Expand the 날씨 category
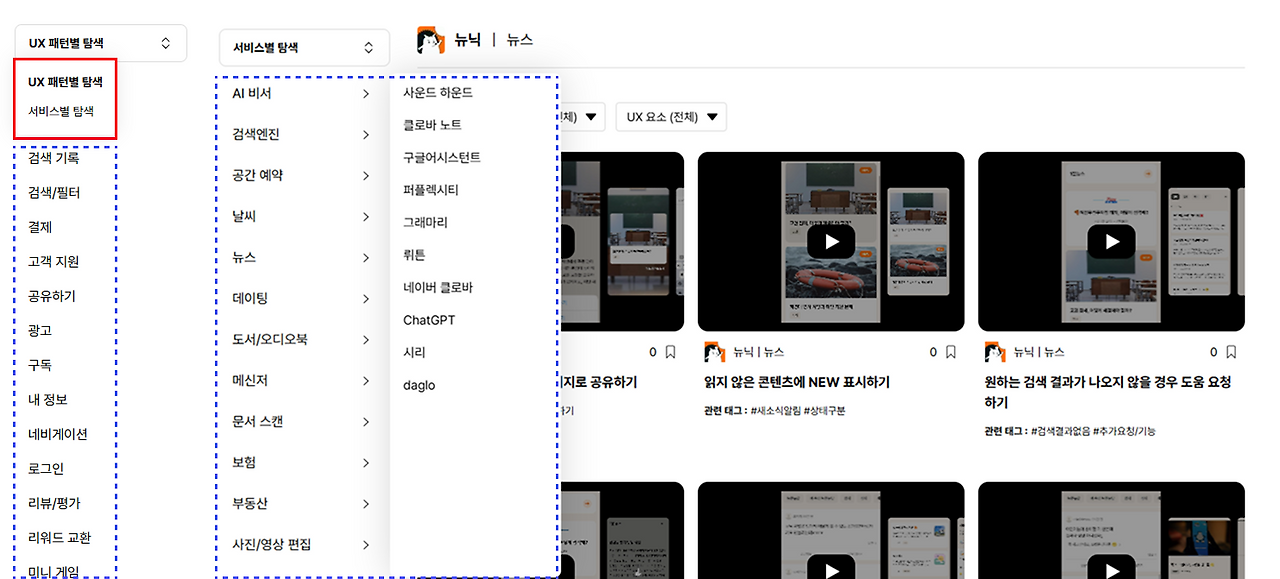The width and height of the screenshot is (1280, 579). 303,216
